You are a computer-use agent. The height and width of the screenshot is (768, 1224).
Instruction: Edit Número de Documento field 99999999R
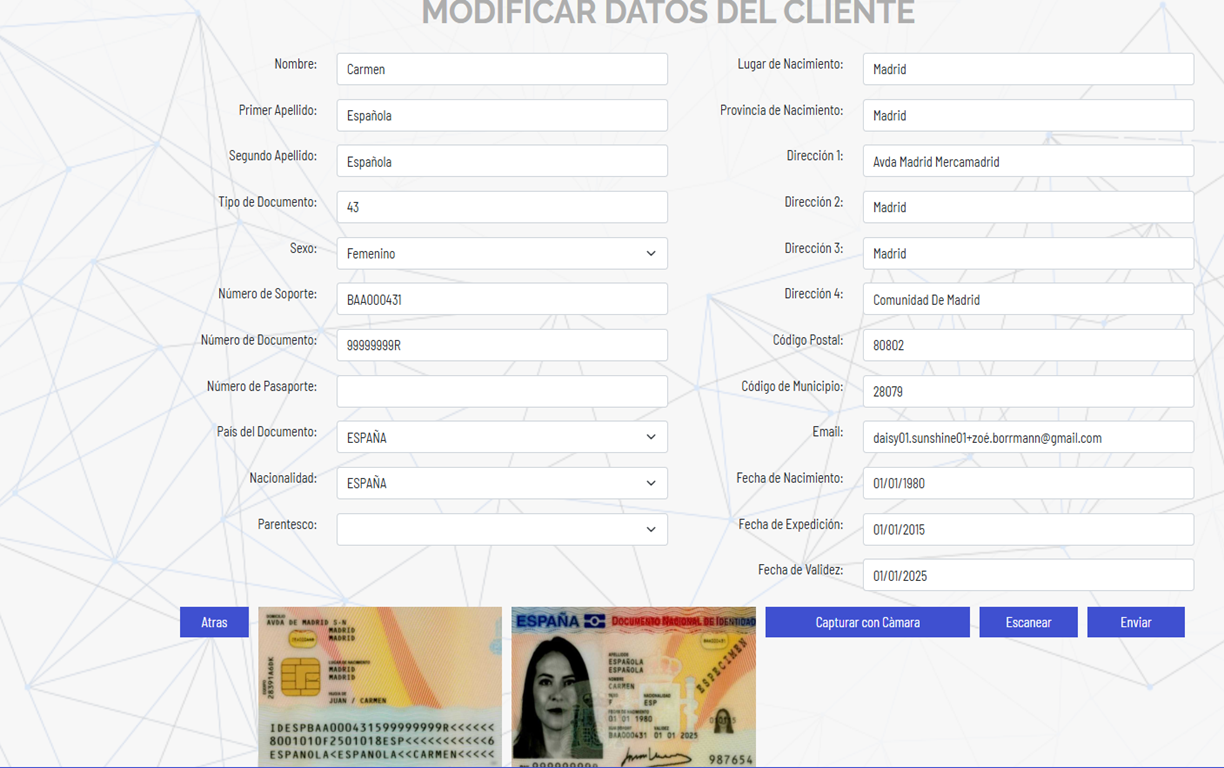(502, 345)
